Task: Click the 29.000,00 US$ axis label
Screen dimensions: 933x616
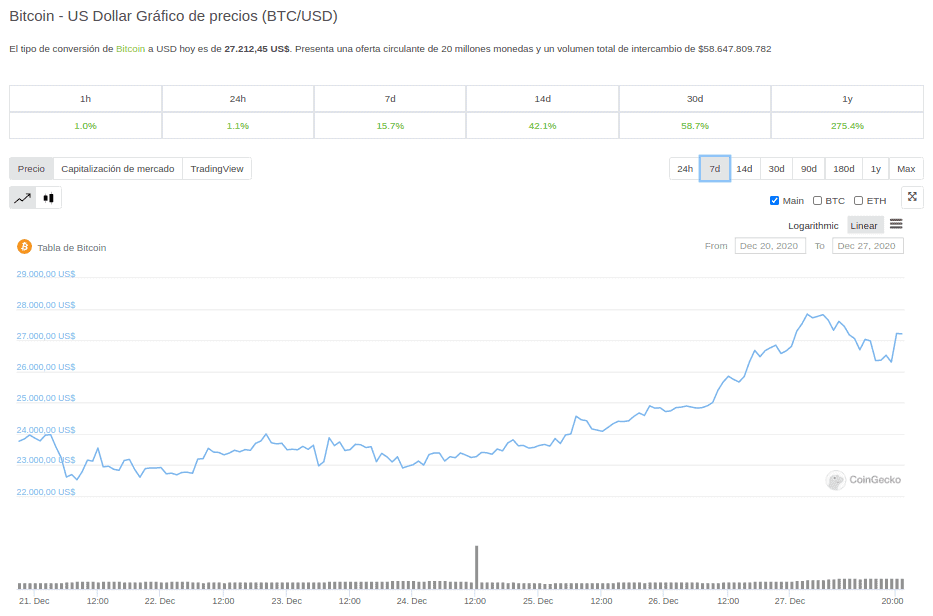Action: pos(46,274)
